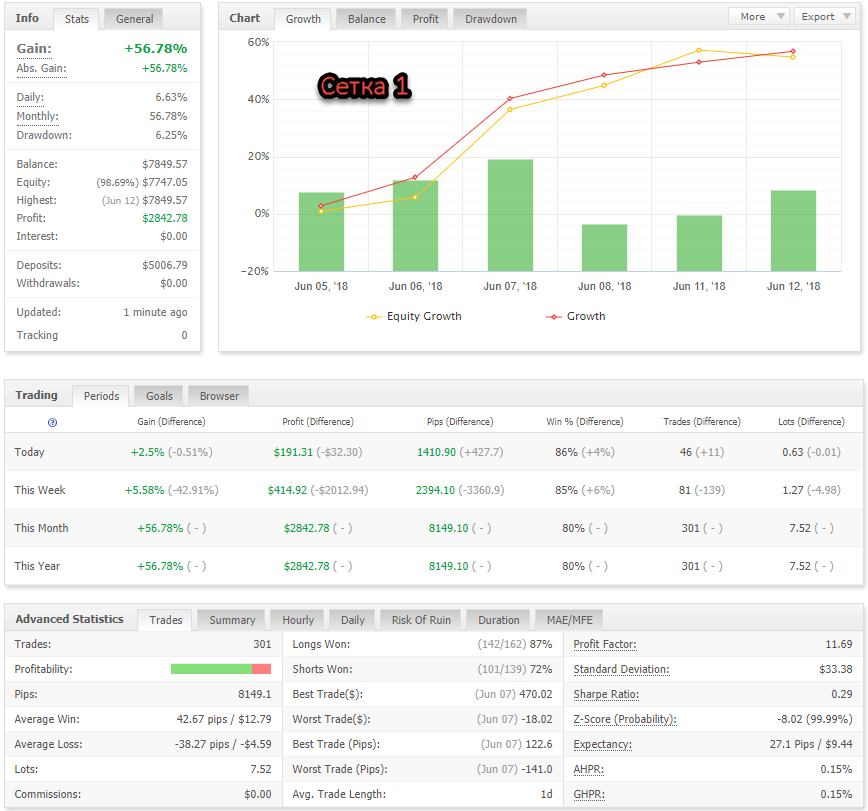Open the Browser tab in Trading
The height and width of the screenshot is (811, 868).
pyautogui.click(x=219, y=396)
